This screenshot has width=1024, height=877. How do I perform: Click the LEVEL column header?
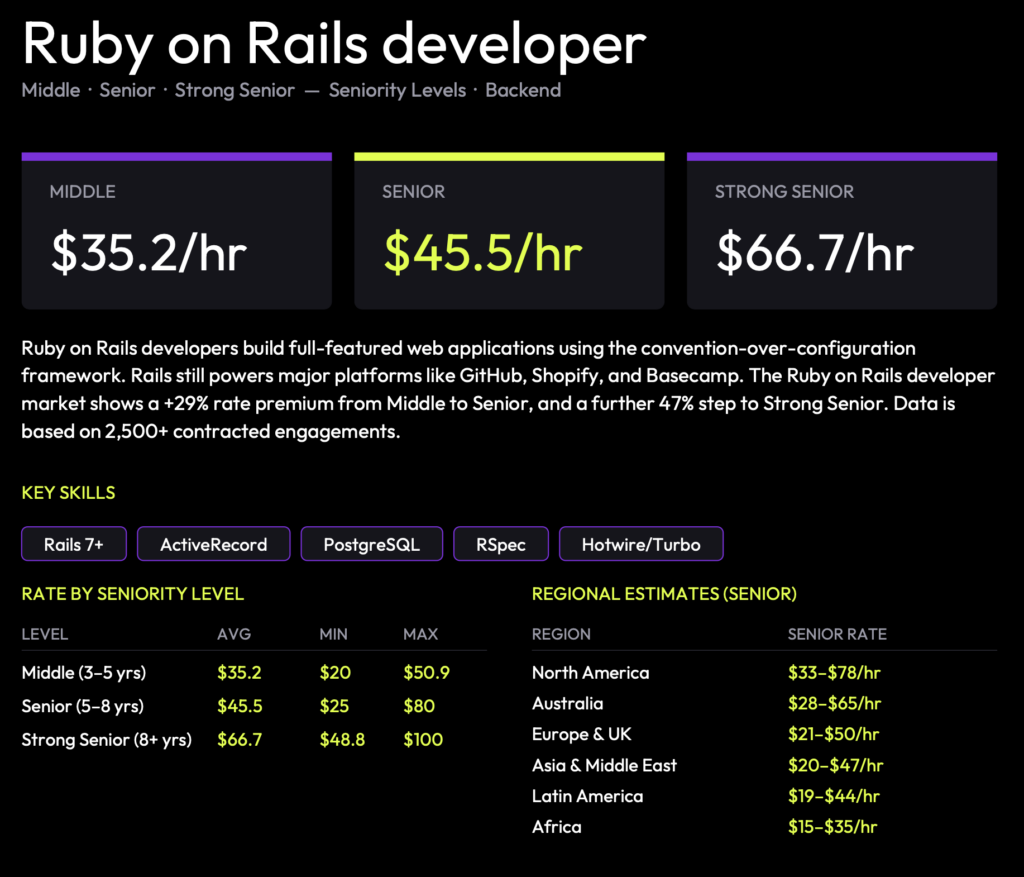[44, 634]
